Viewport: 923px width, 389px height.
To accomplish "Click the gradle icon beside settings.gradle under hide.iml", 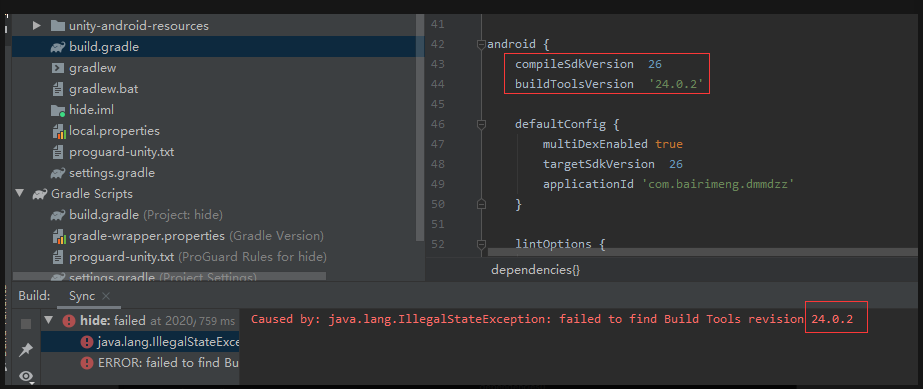I will click(x=57, y=173).
